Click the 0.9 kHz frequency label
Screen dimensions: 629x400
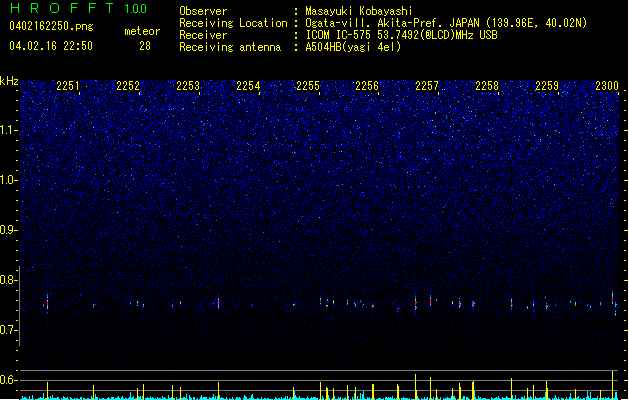[9, 230]
